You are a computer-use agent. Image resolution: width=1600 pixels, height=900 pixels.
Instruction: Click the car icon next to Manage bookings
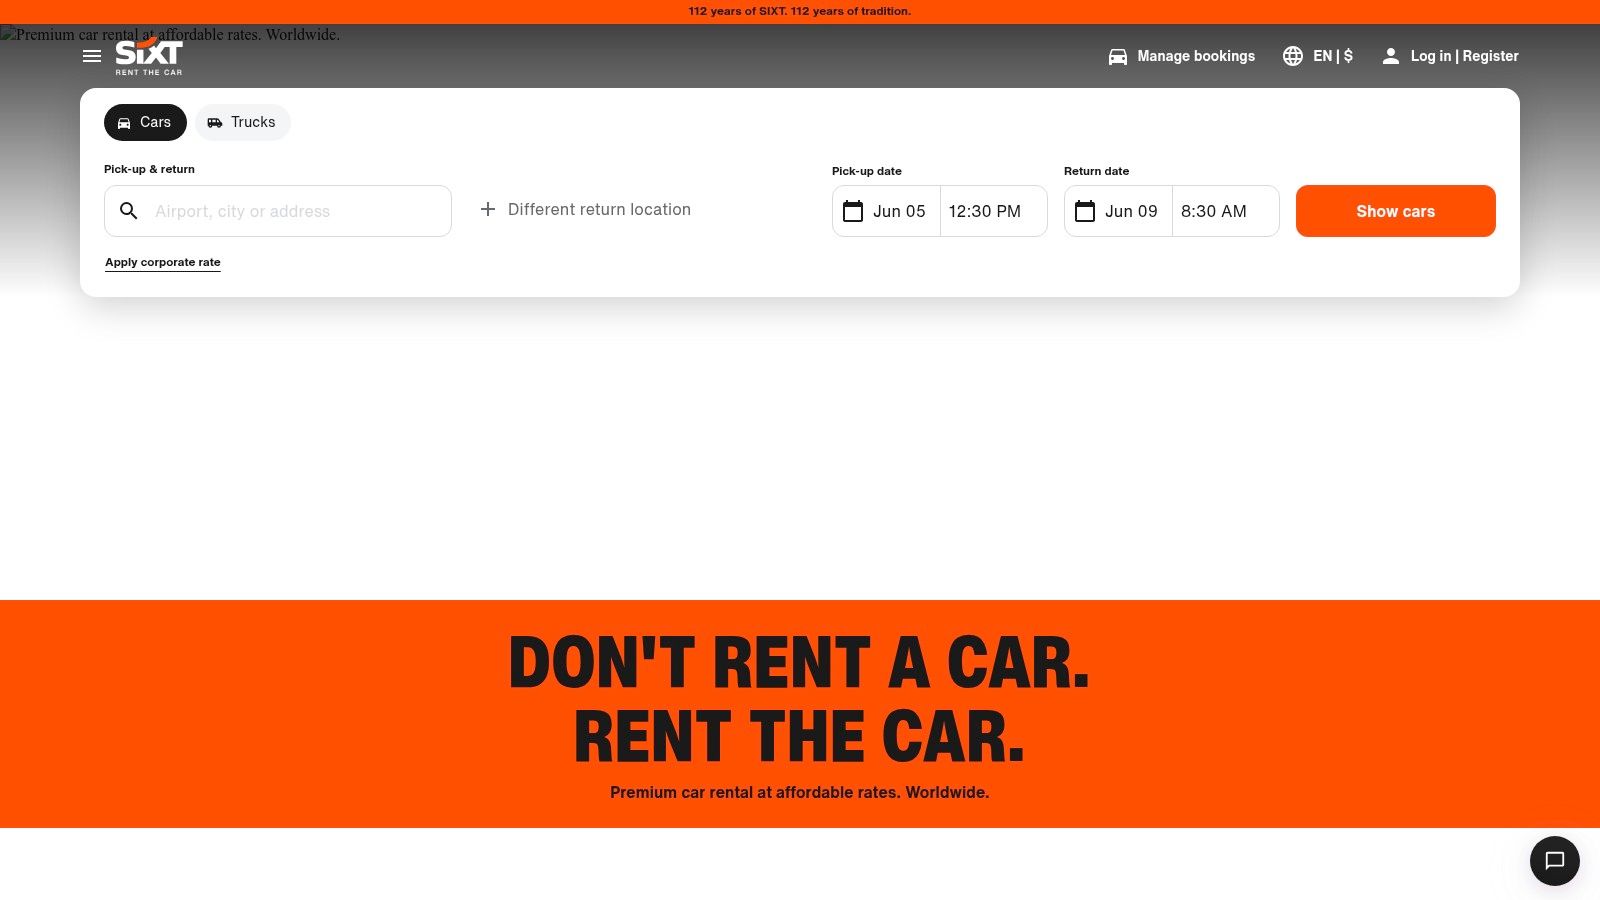(x=1117, y=56)
